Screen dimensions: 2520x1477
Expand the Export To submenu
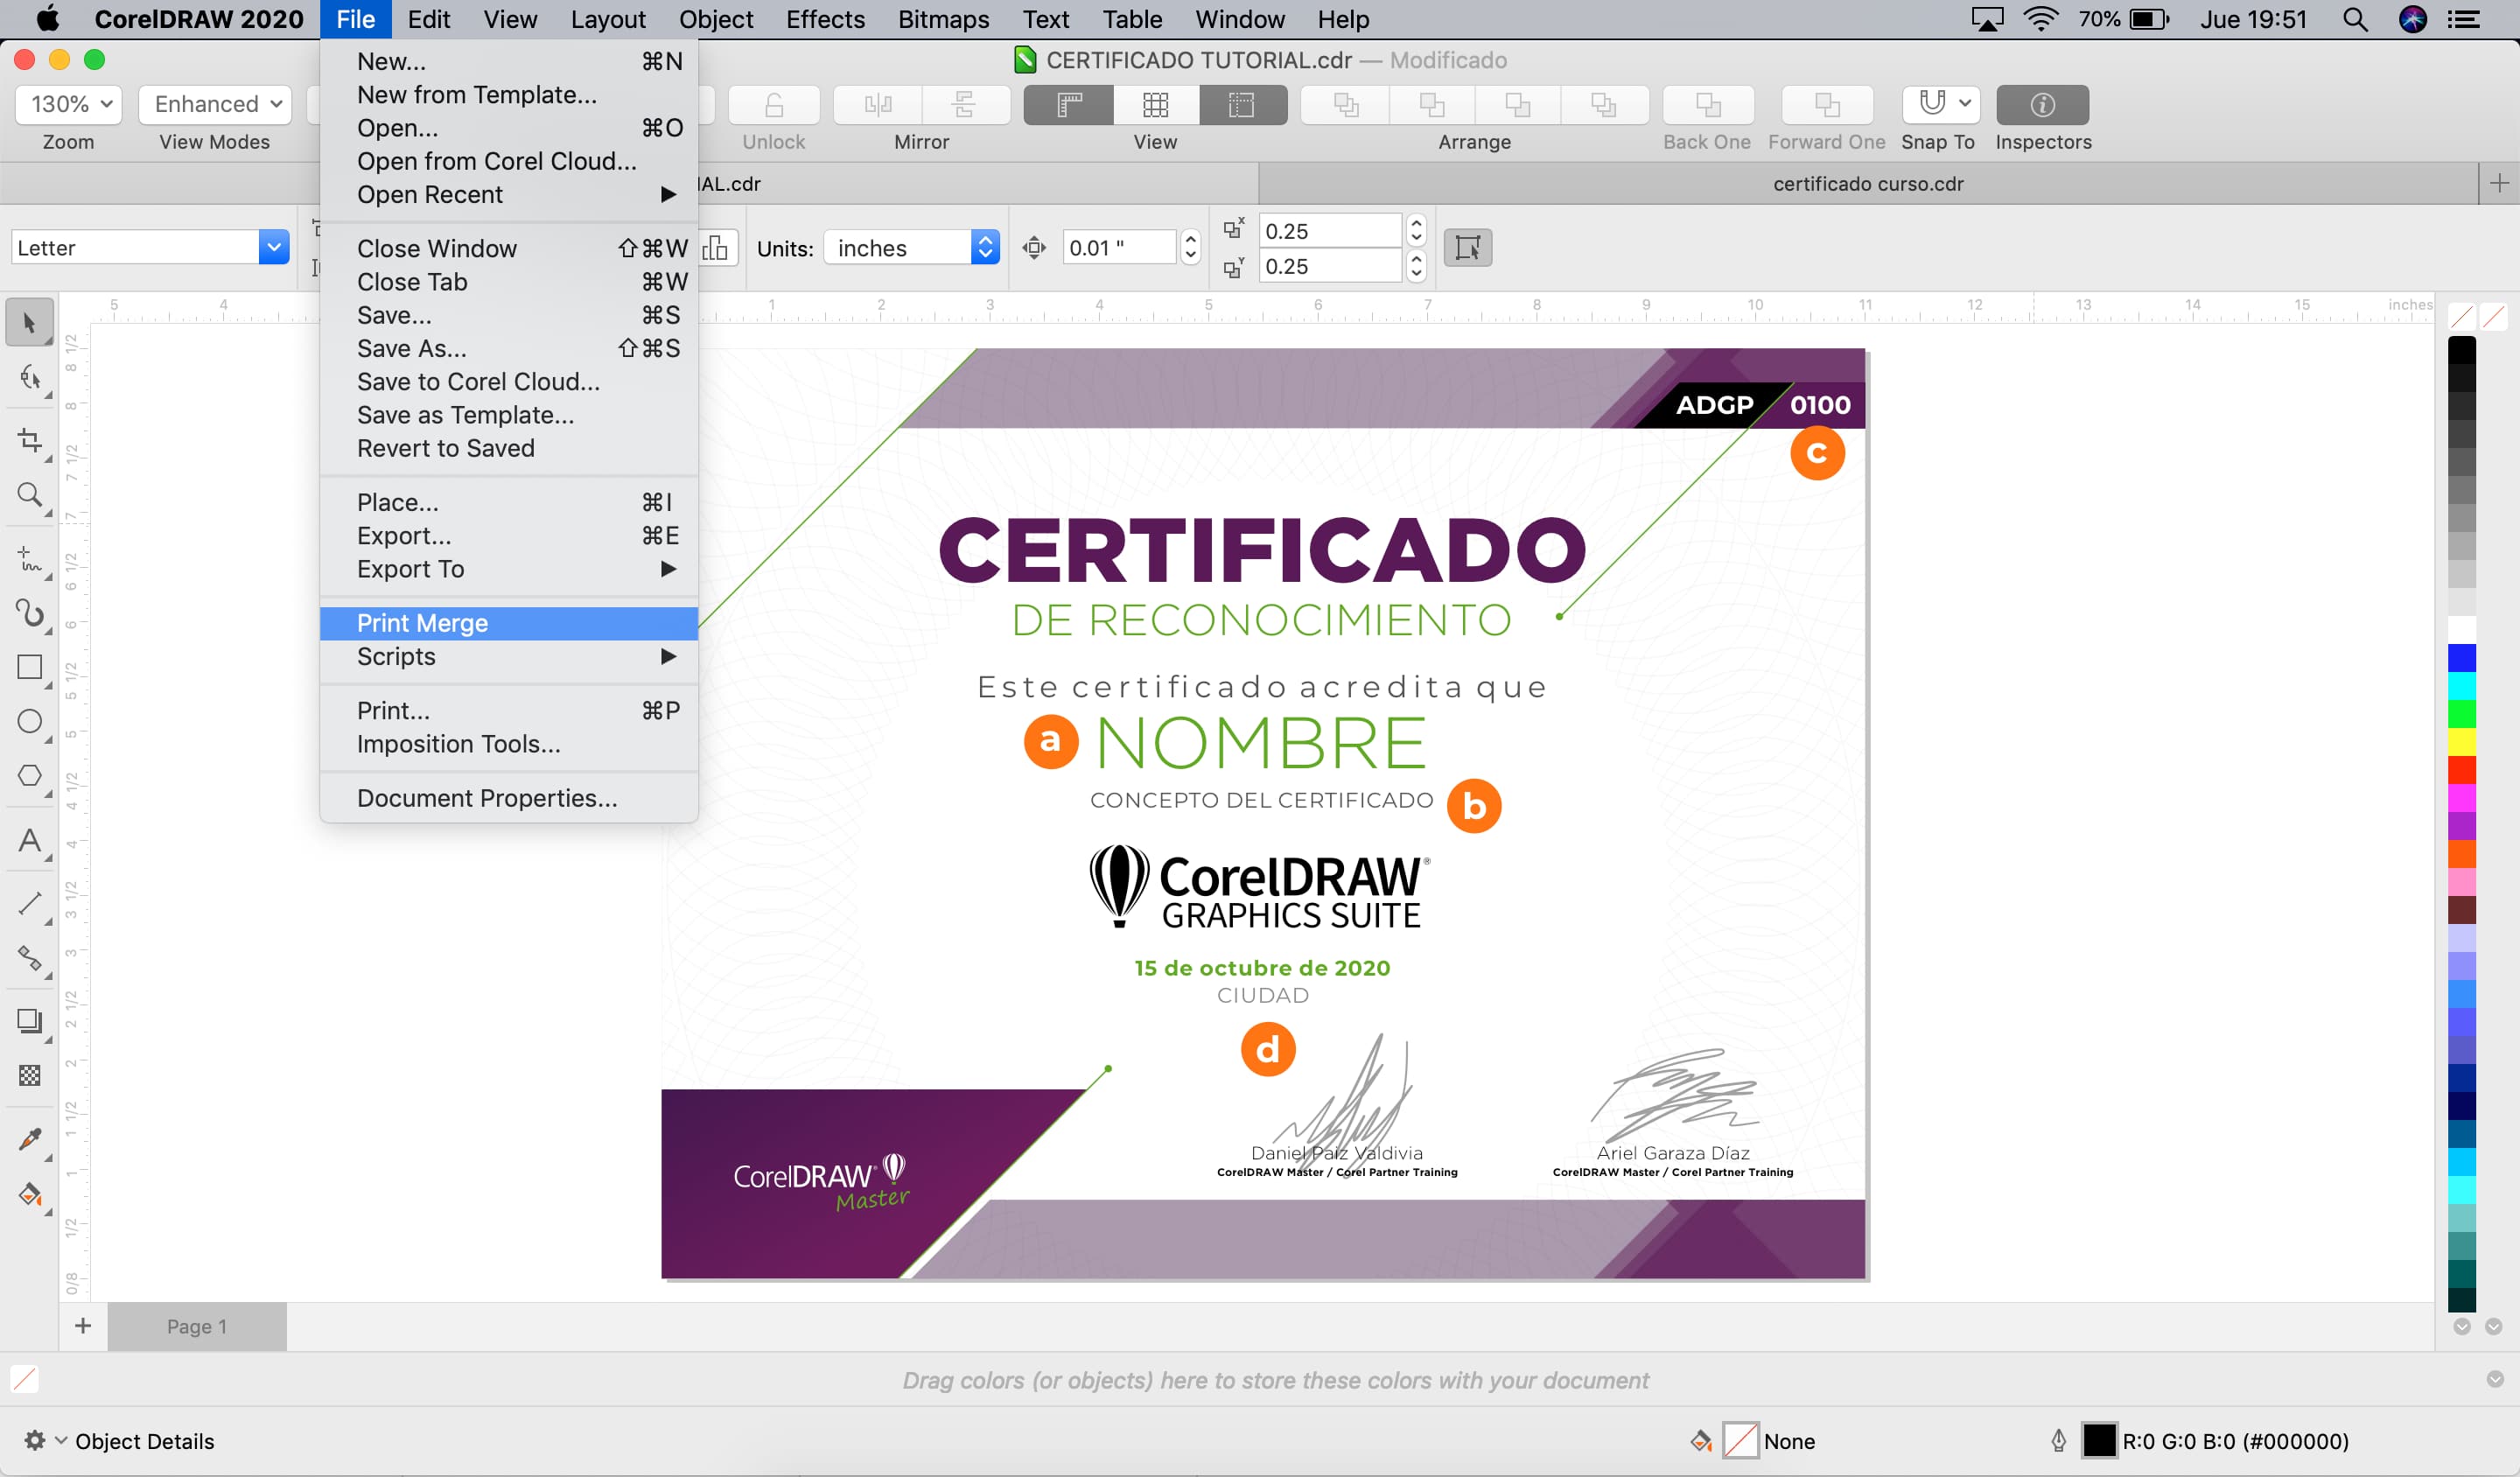(509, 569)
